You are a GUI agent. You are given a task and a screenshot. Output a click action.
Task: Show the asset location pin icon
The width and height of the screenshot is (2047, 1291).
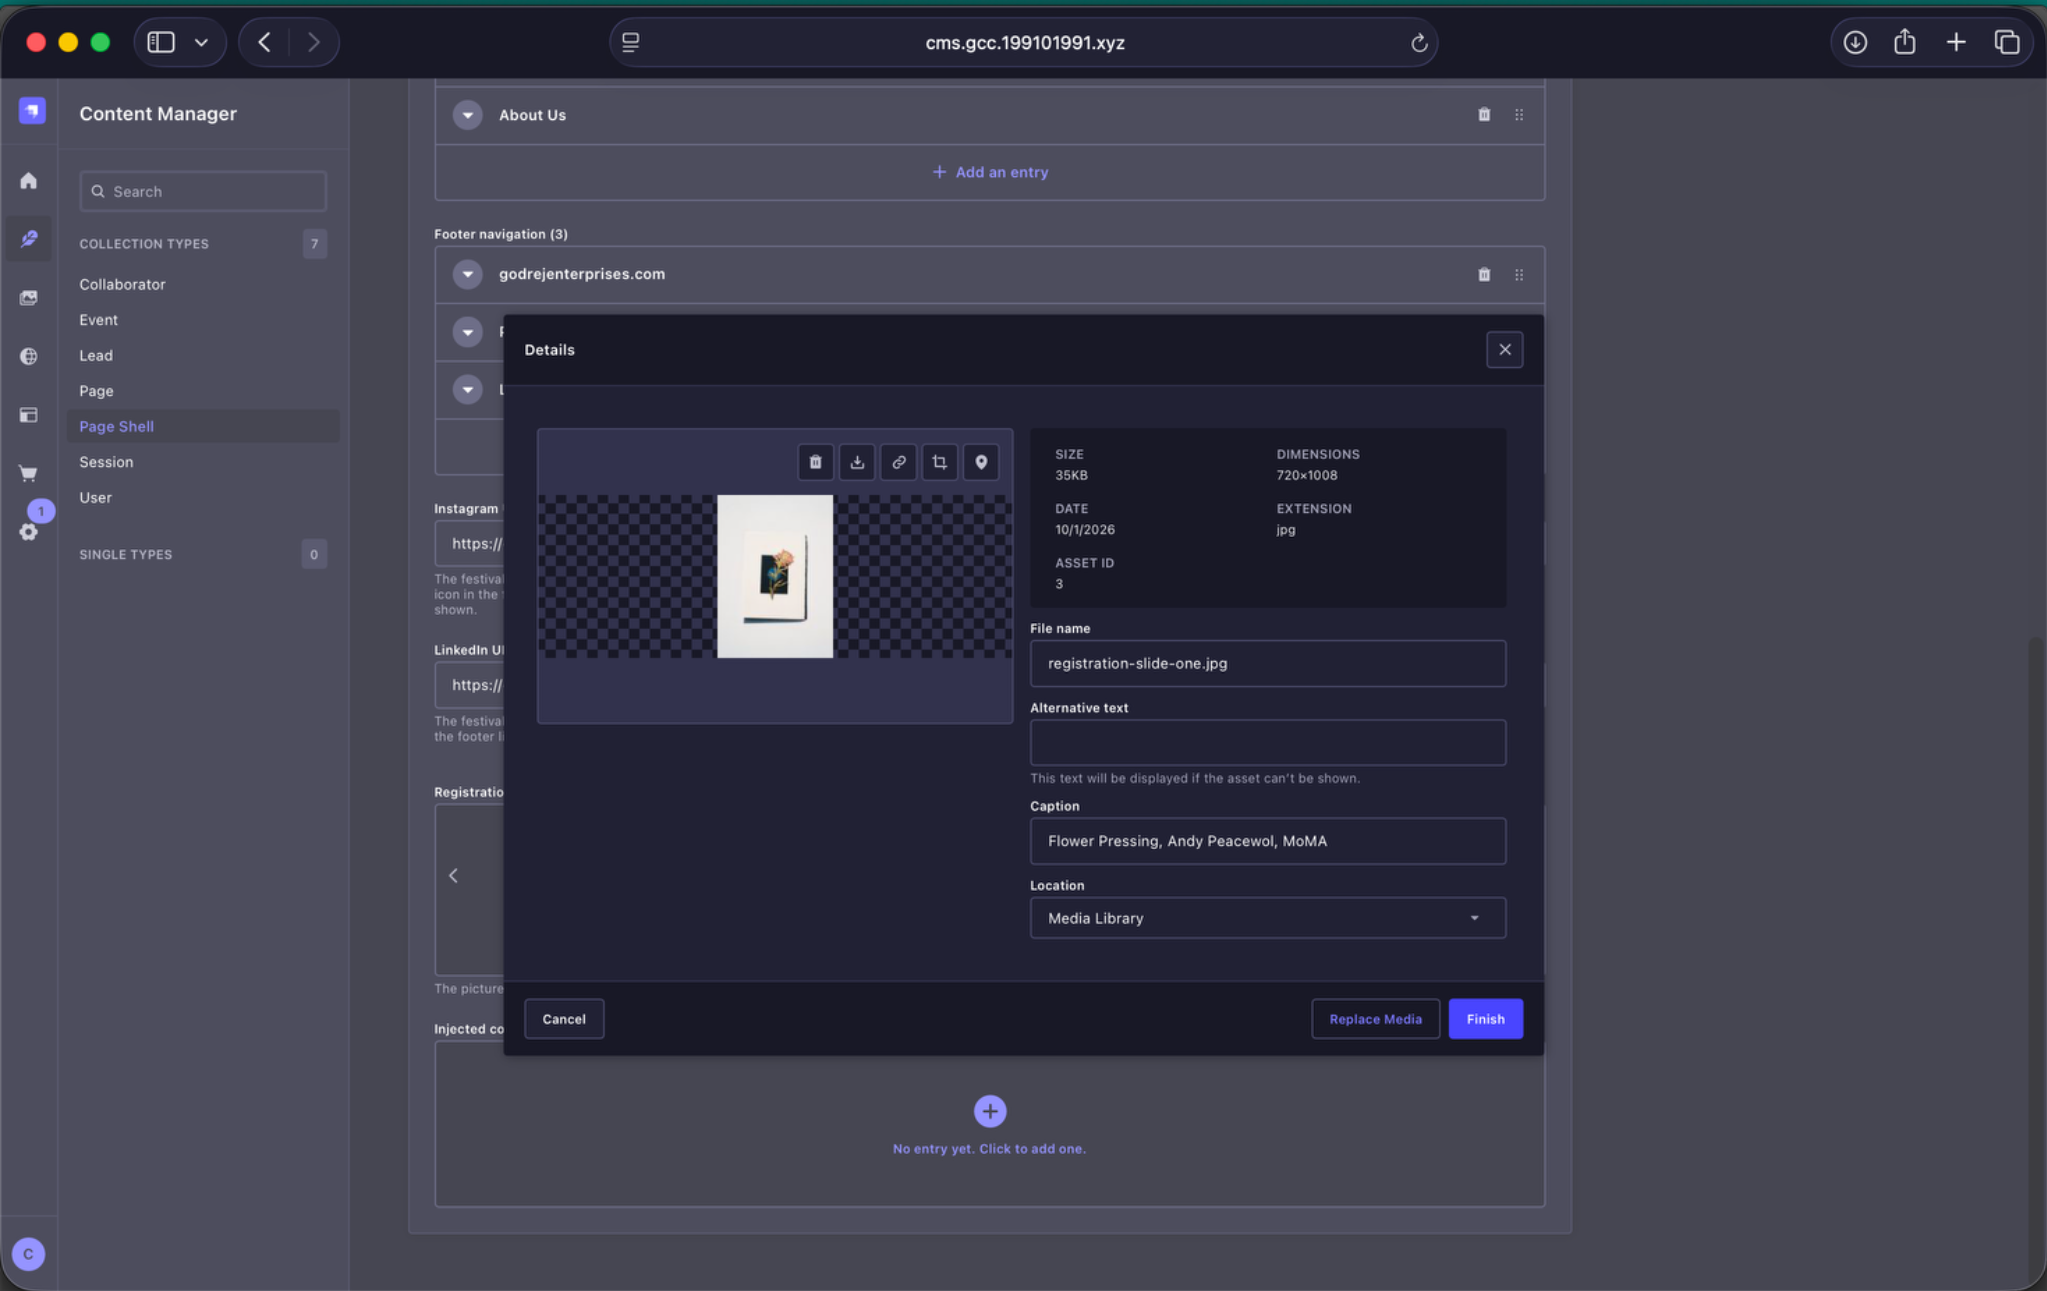[981, 462]
